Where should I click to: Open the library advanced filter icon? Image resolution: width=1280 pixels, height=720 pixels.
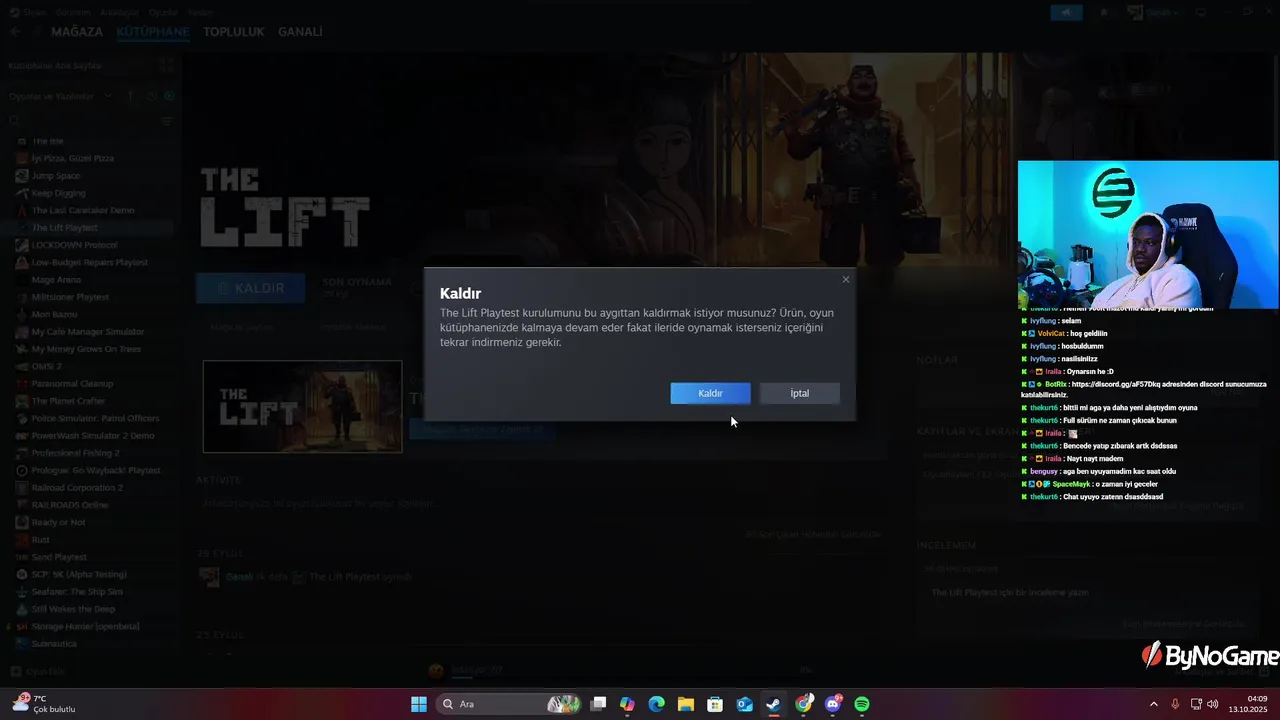[167, 120]
